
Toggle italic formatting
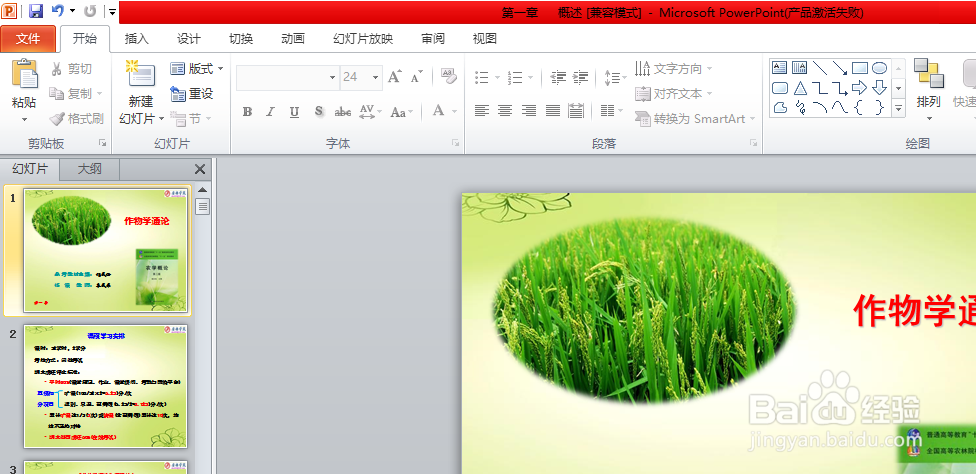point(271,112)
